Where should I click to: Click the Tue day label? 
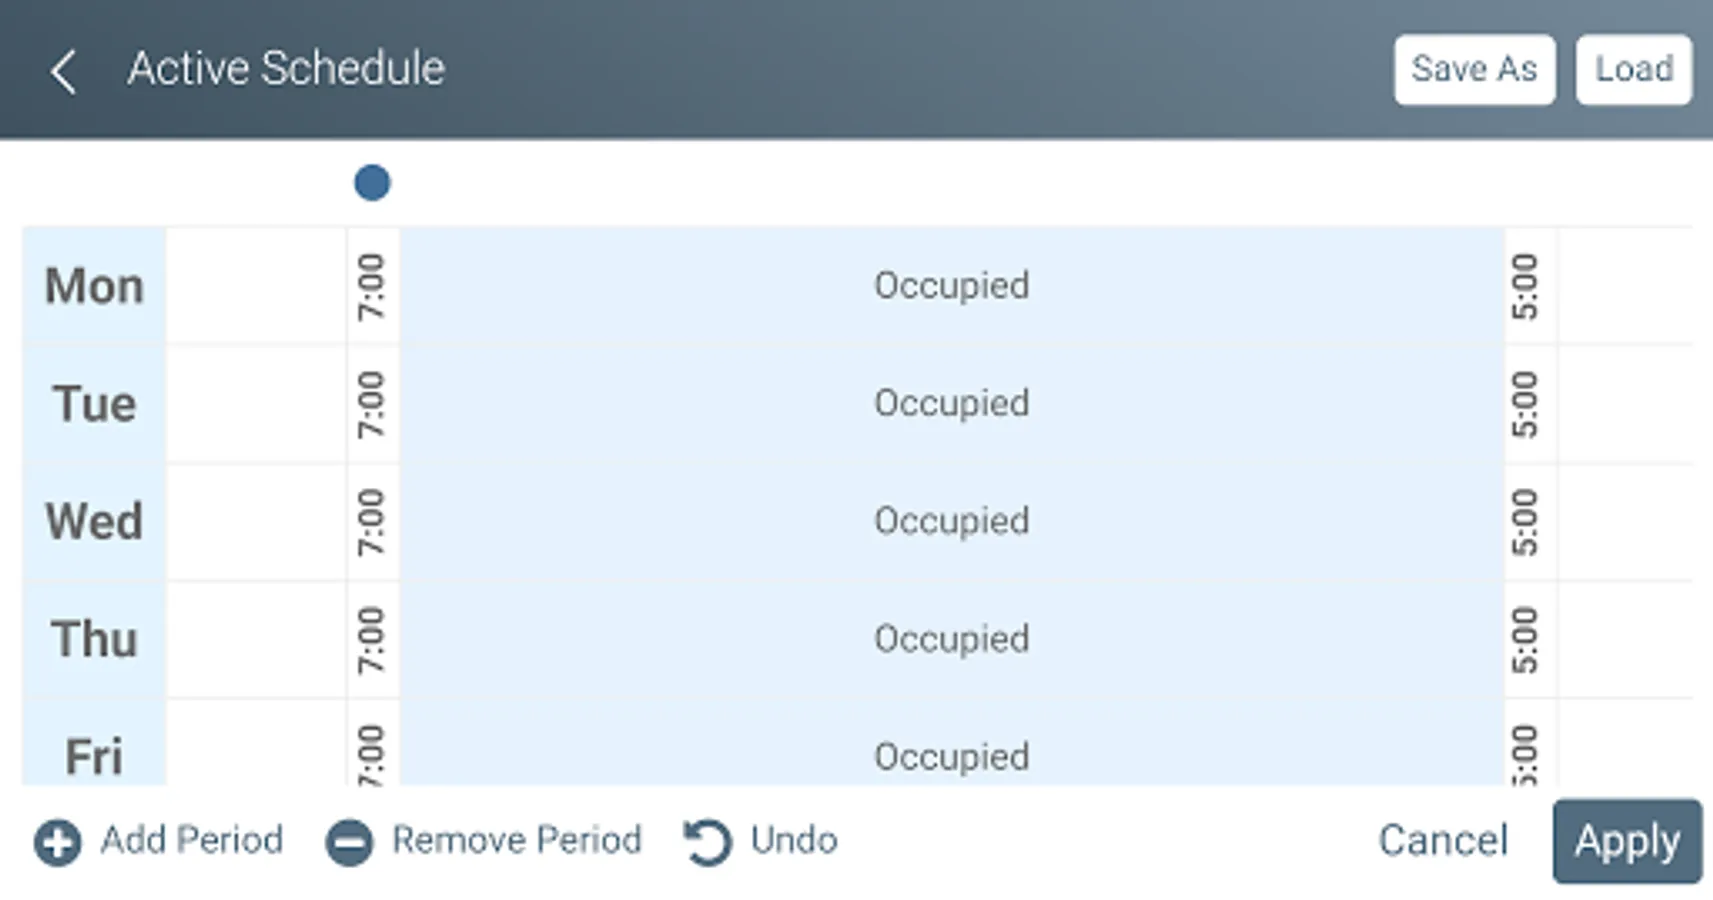[x=94, y=404]
